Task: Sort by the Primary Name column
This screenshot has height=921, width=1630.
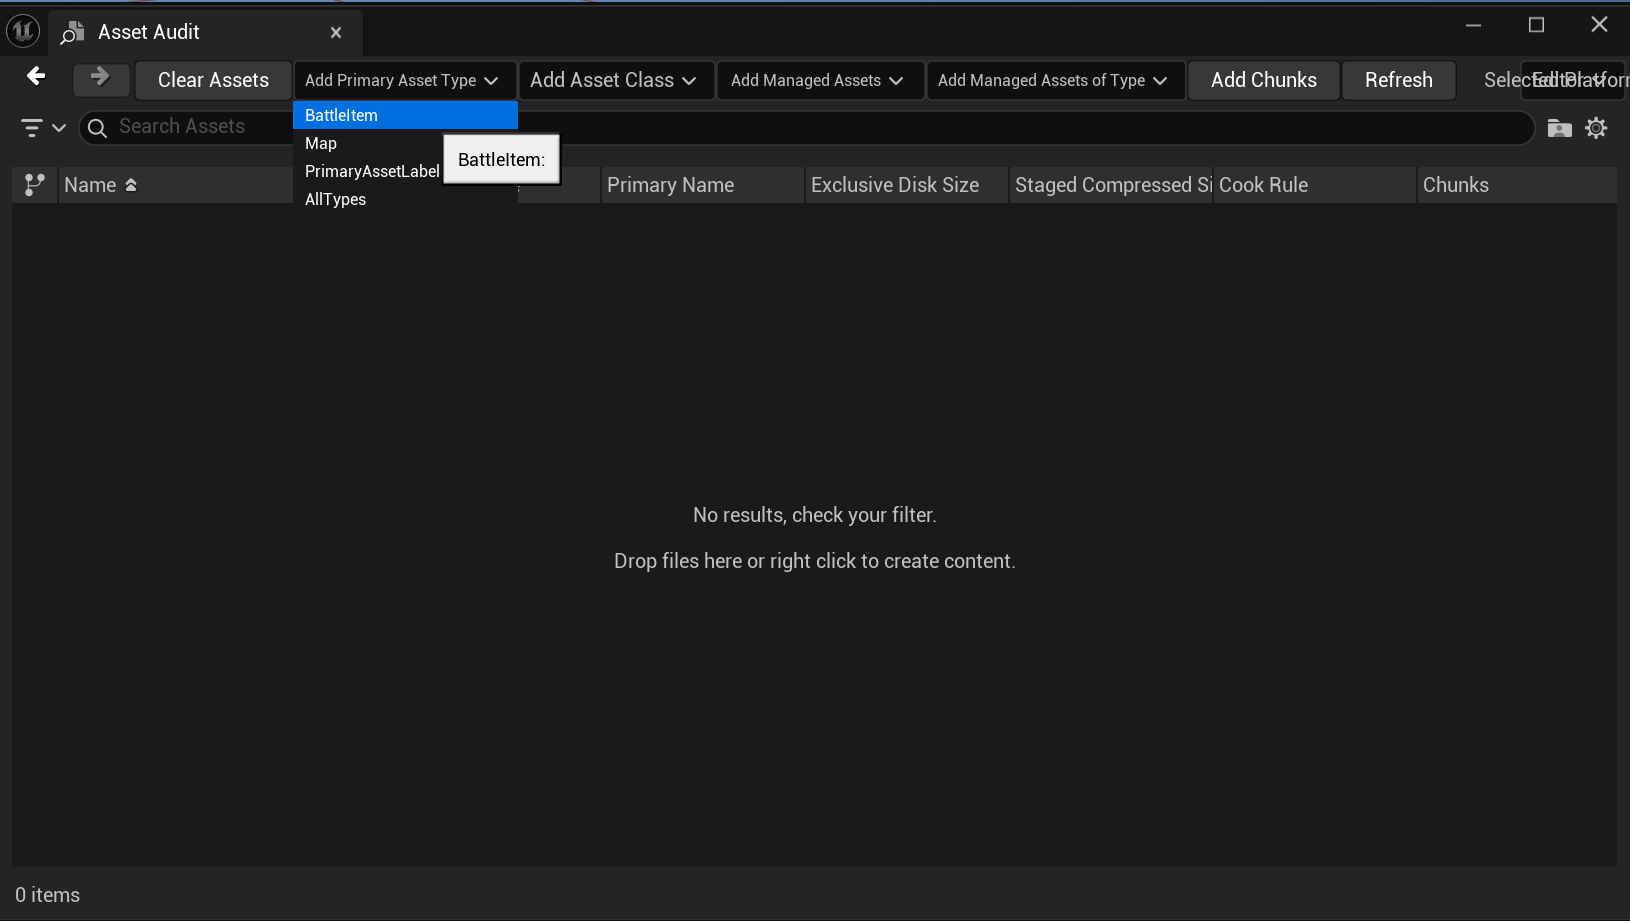Action: tap(702, 185)
